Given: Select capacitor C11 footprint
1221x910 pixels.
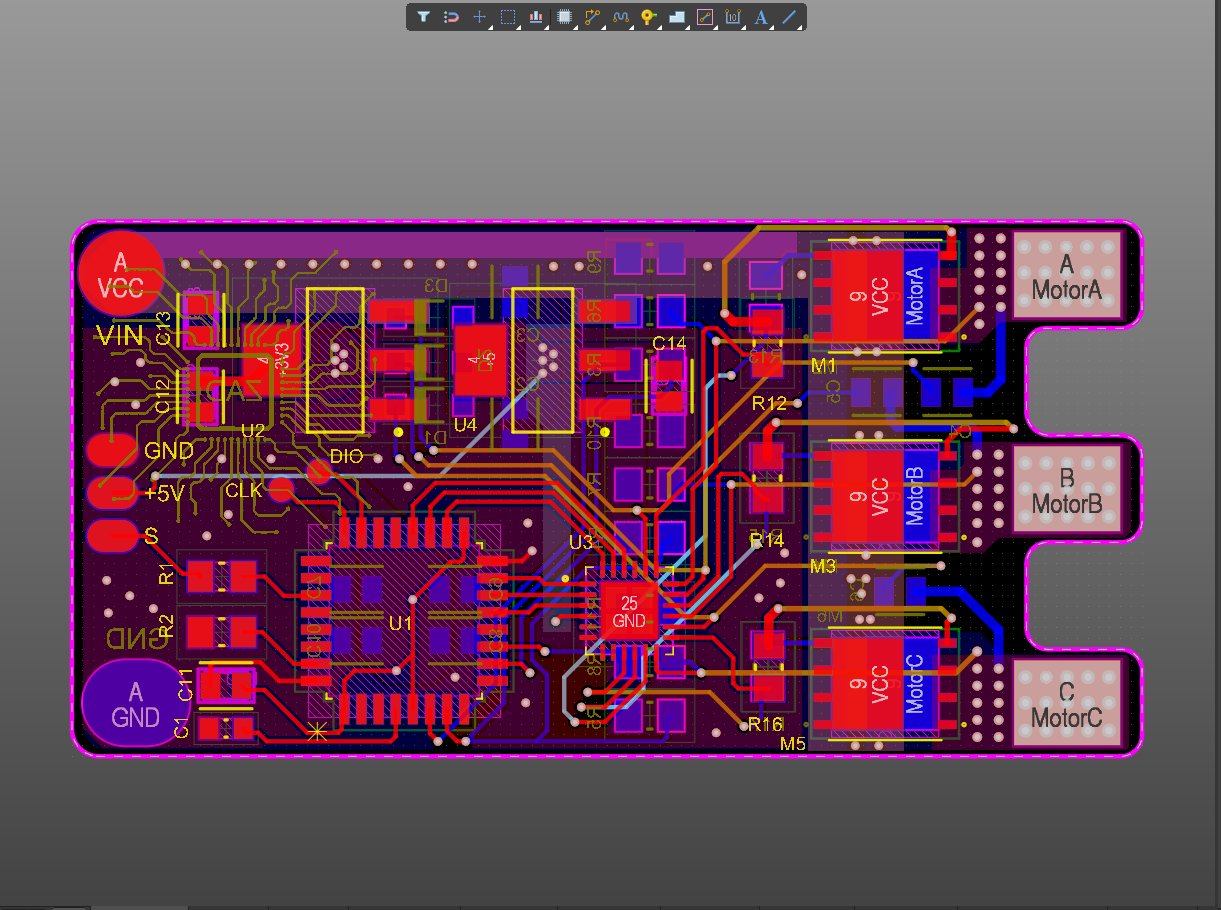Looking at the screenshot, I should coord(227,686).
